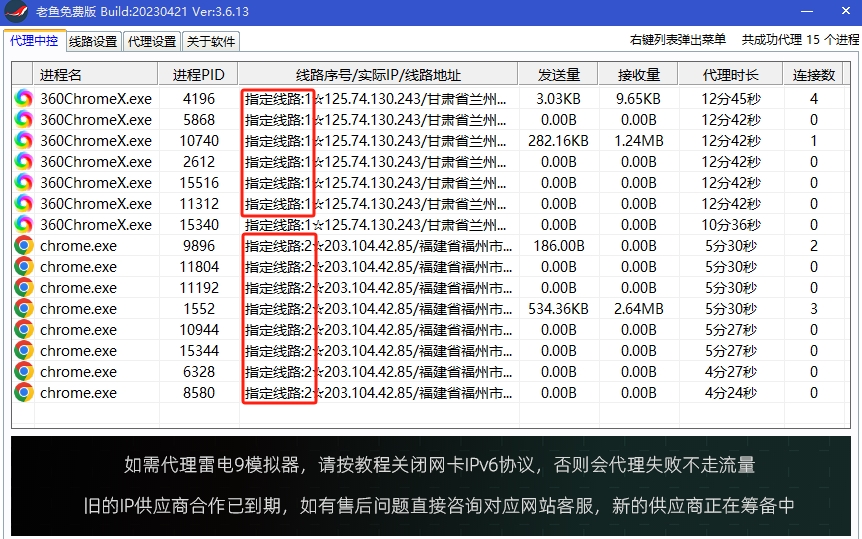Viewport: 862px width, 539px height.
Task: Click the line address cell for PID 15340
Action: [375, 224]
